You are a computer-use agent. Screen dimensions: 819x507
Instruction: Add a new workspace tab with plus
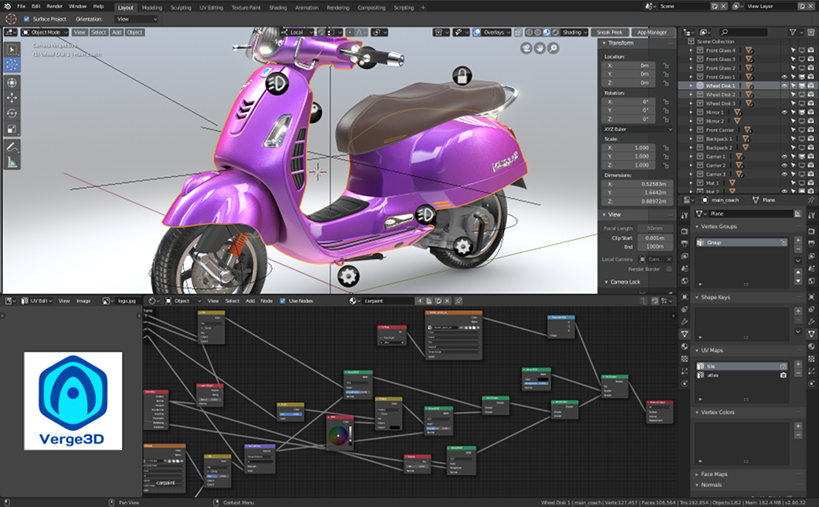(423, 7)
